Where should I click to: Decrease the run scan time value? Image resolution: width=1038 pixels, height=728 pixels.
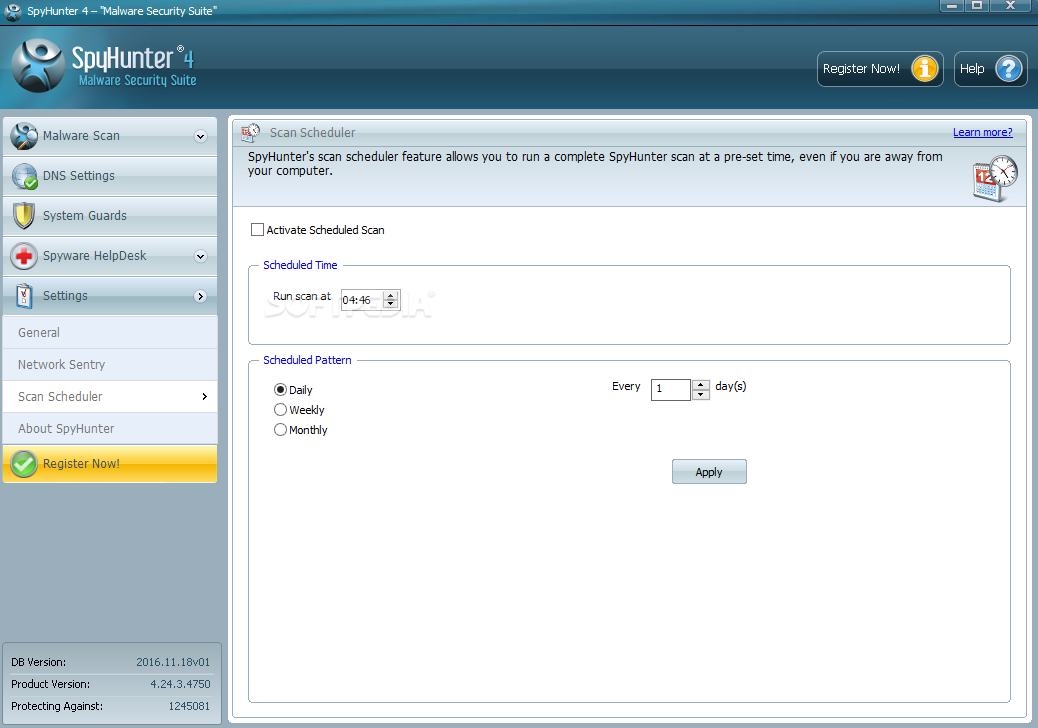pos(391,304)
